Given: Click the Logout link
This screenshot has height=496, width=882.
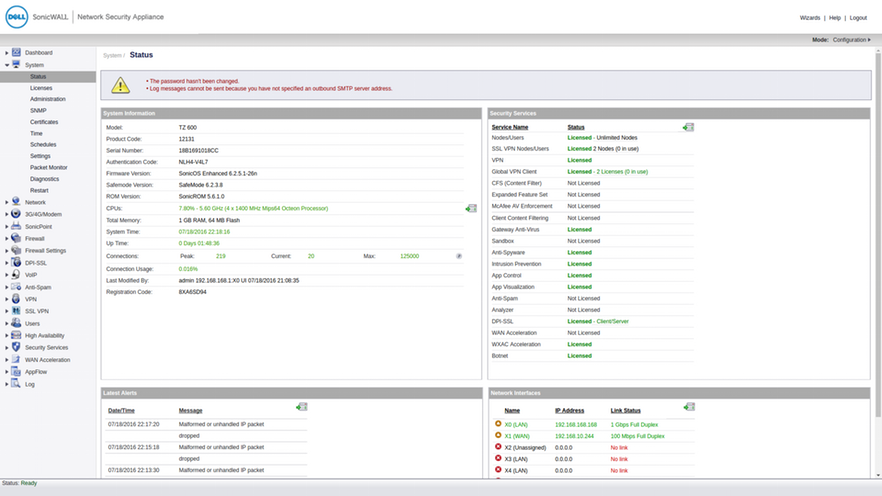Looking at the screenshot, I should 858,18.
